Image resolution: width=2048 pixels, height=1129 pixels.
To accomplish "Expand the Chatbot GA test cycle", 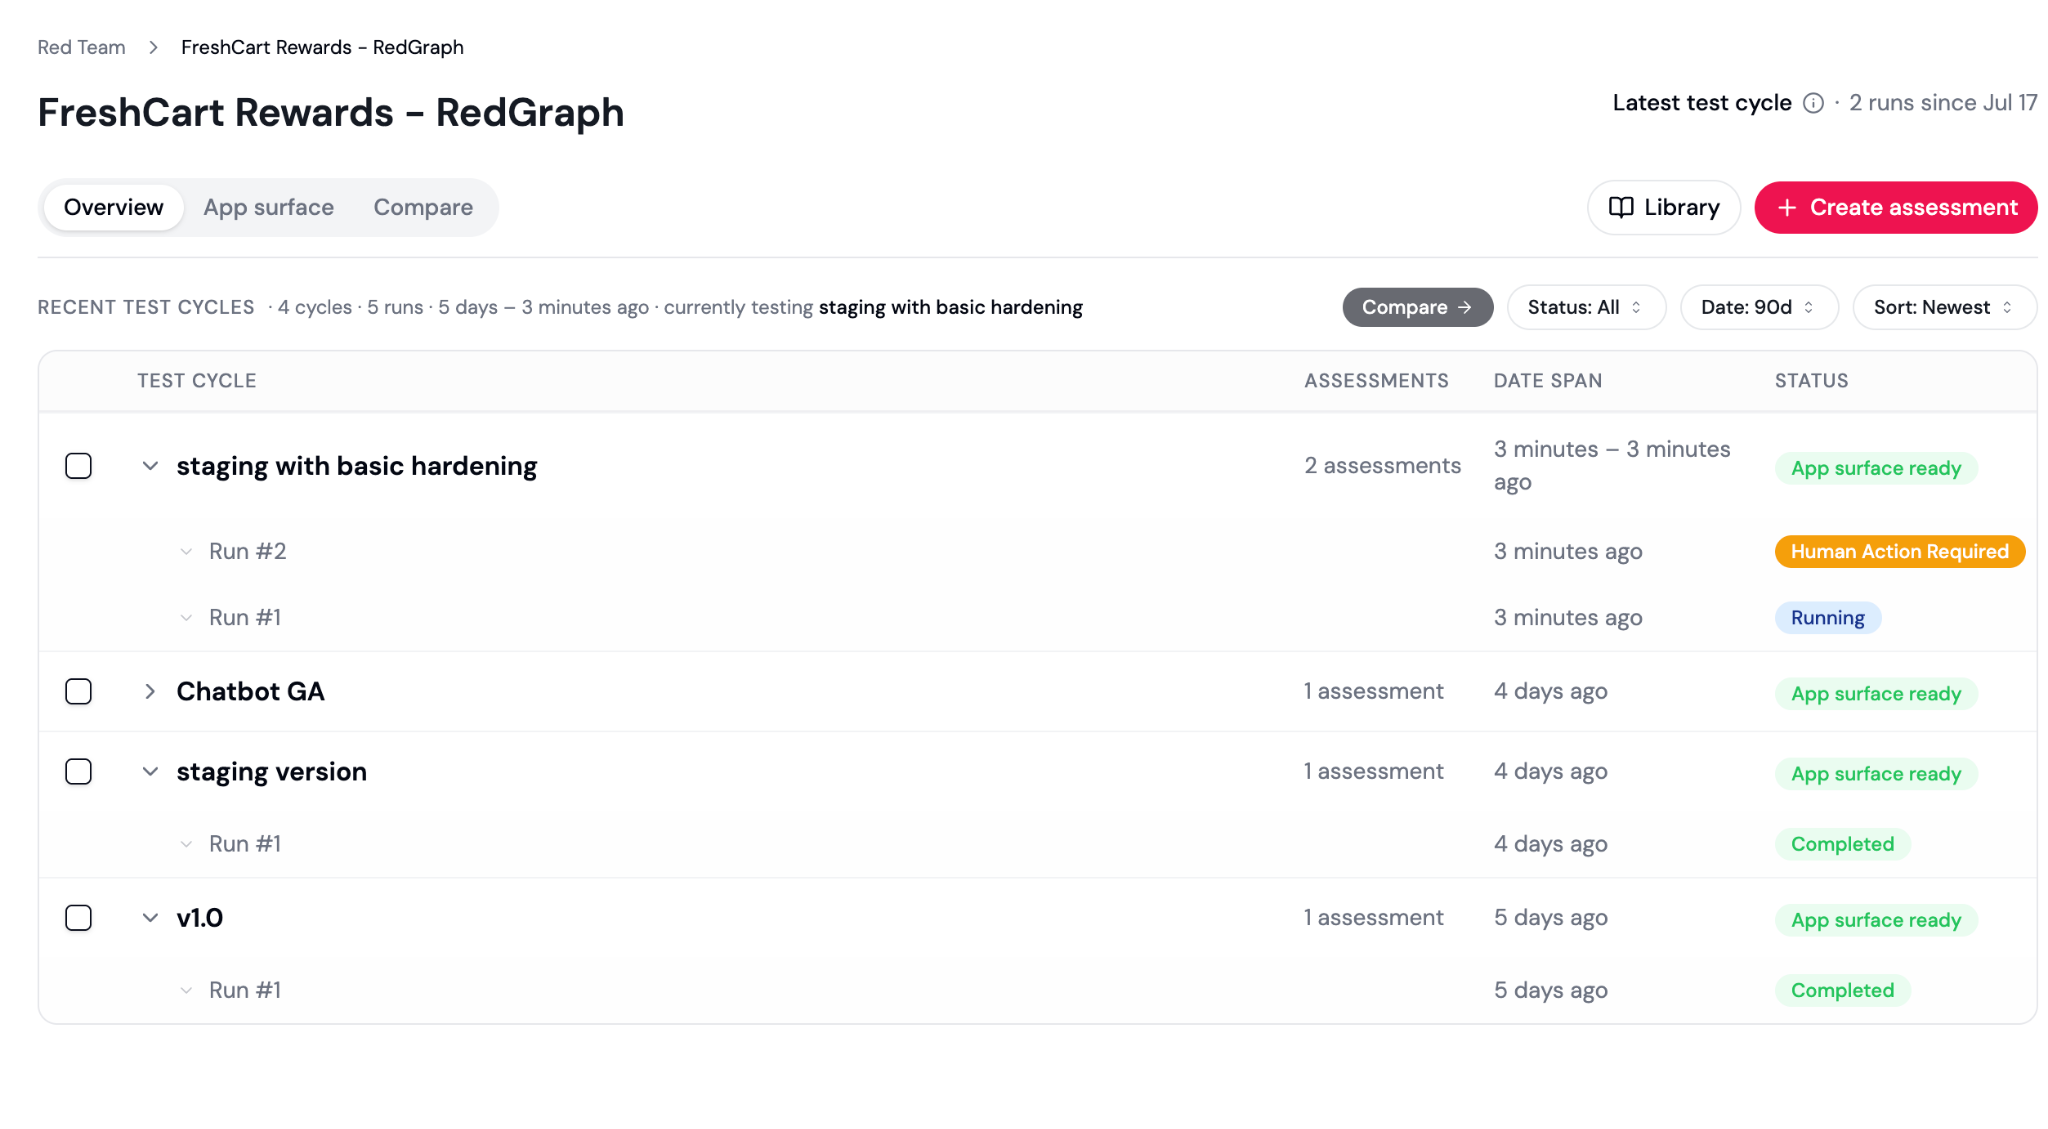I will click(150, 692).
